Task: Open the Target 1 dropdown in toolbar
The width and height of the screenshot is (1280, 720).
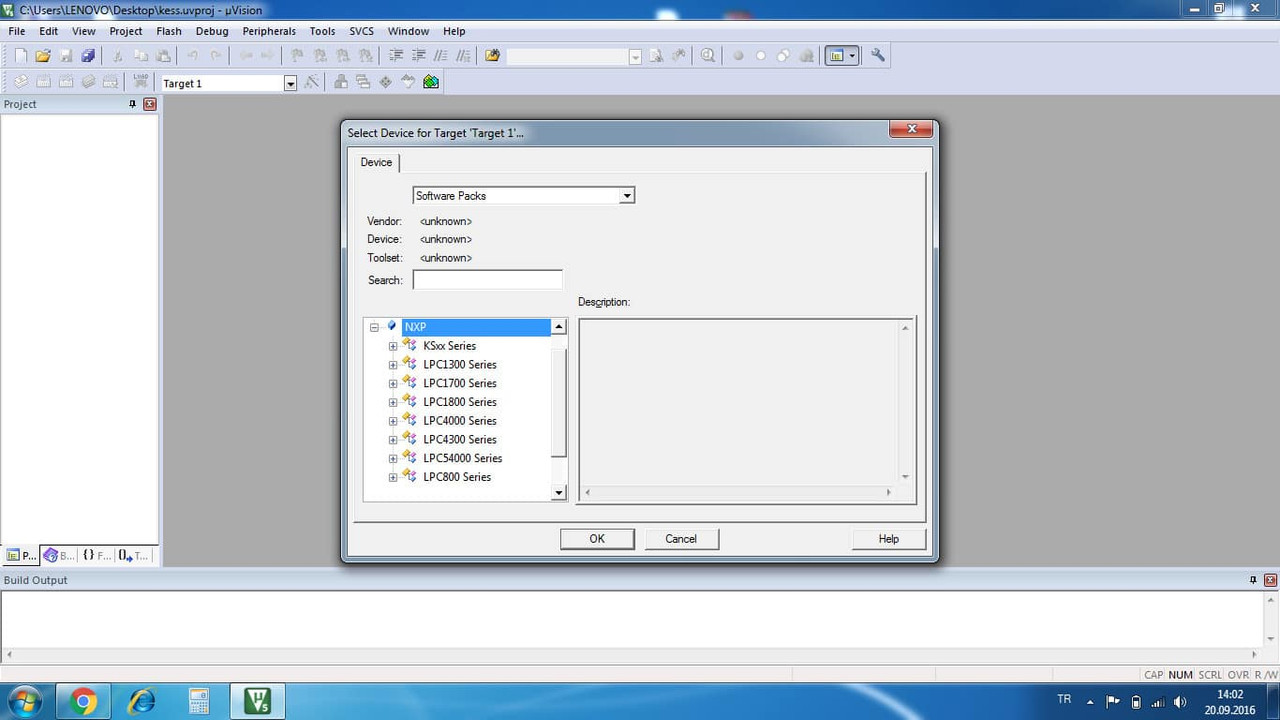Action: pyautogui.click(x=290, y=84)
